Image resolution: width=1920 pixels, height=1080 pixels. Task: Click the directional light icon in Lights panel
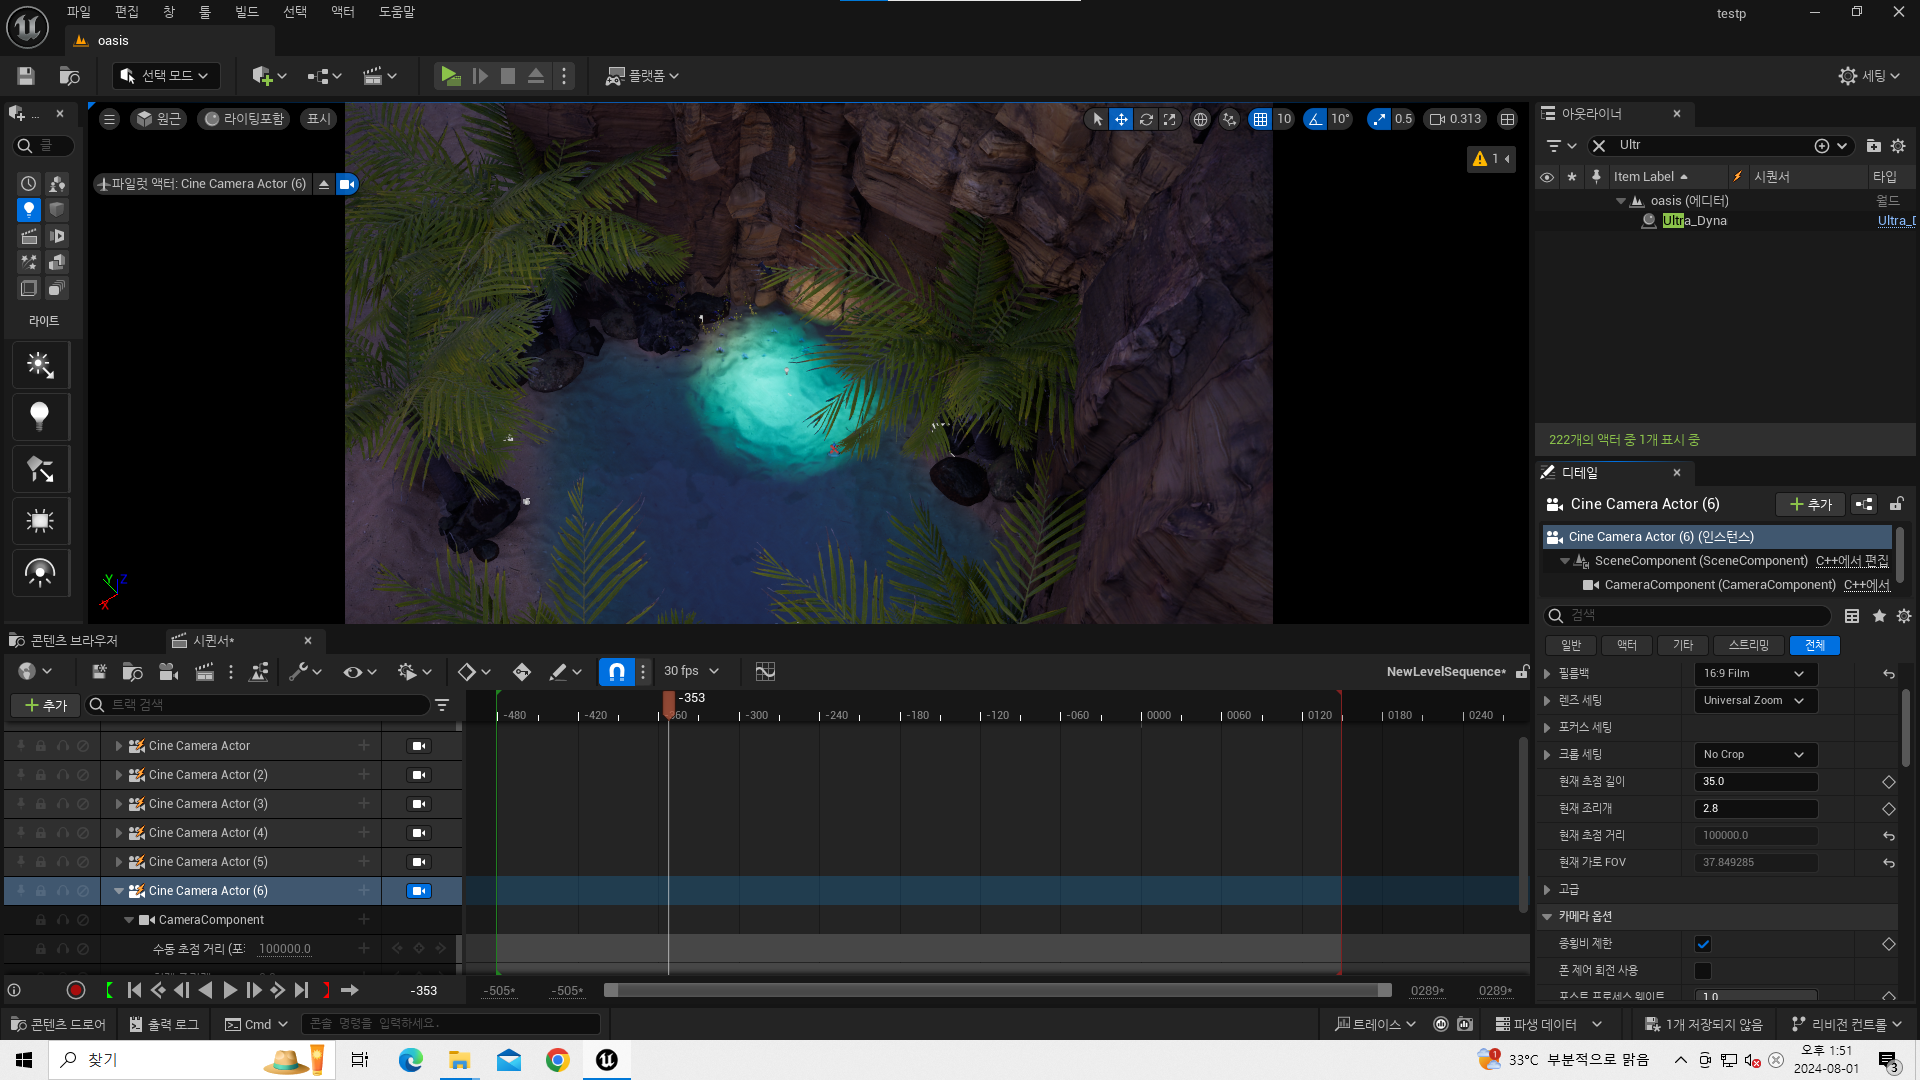click(x=40, y=364)
